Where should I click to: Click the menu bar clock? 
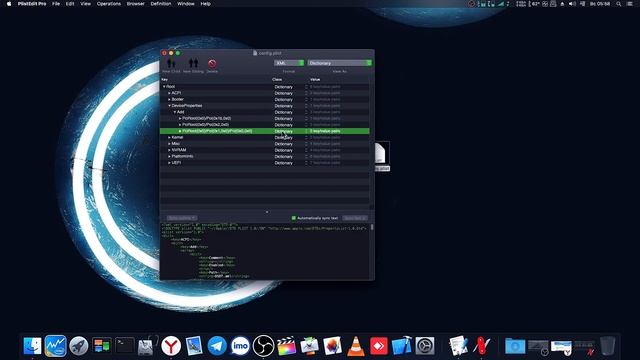click(600, 4)
